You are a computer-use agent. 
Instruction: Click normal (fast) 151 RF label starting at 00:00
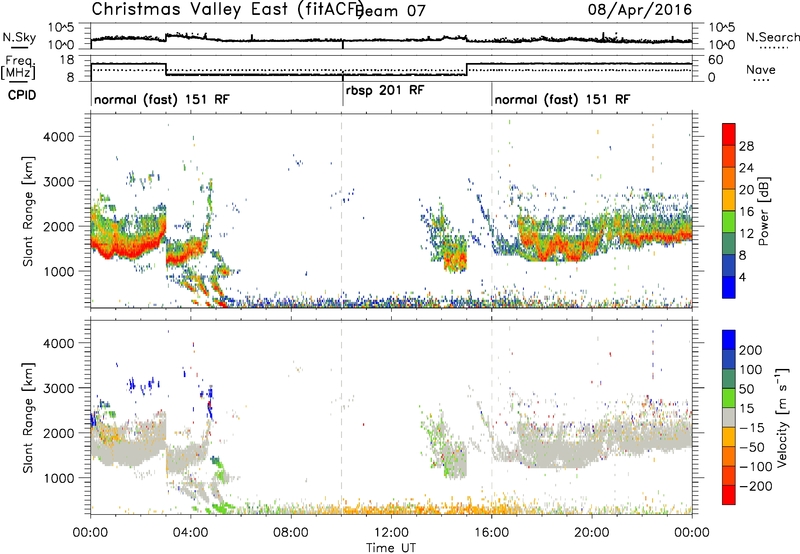click(162, 99)
